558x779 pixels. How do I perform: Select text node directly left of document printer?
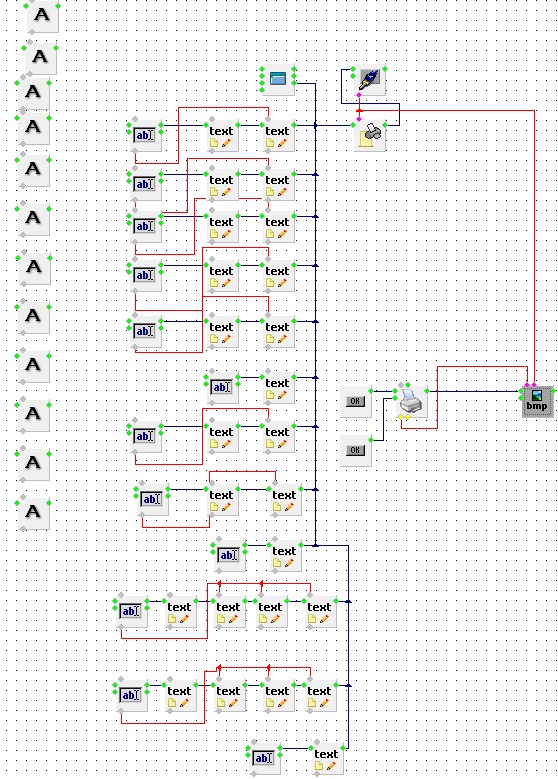coord(278,136)
